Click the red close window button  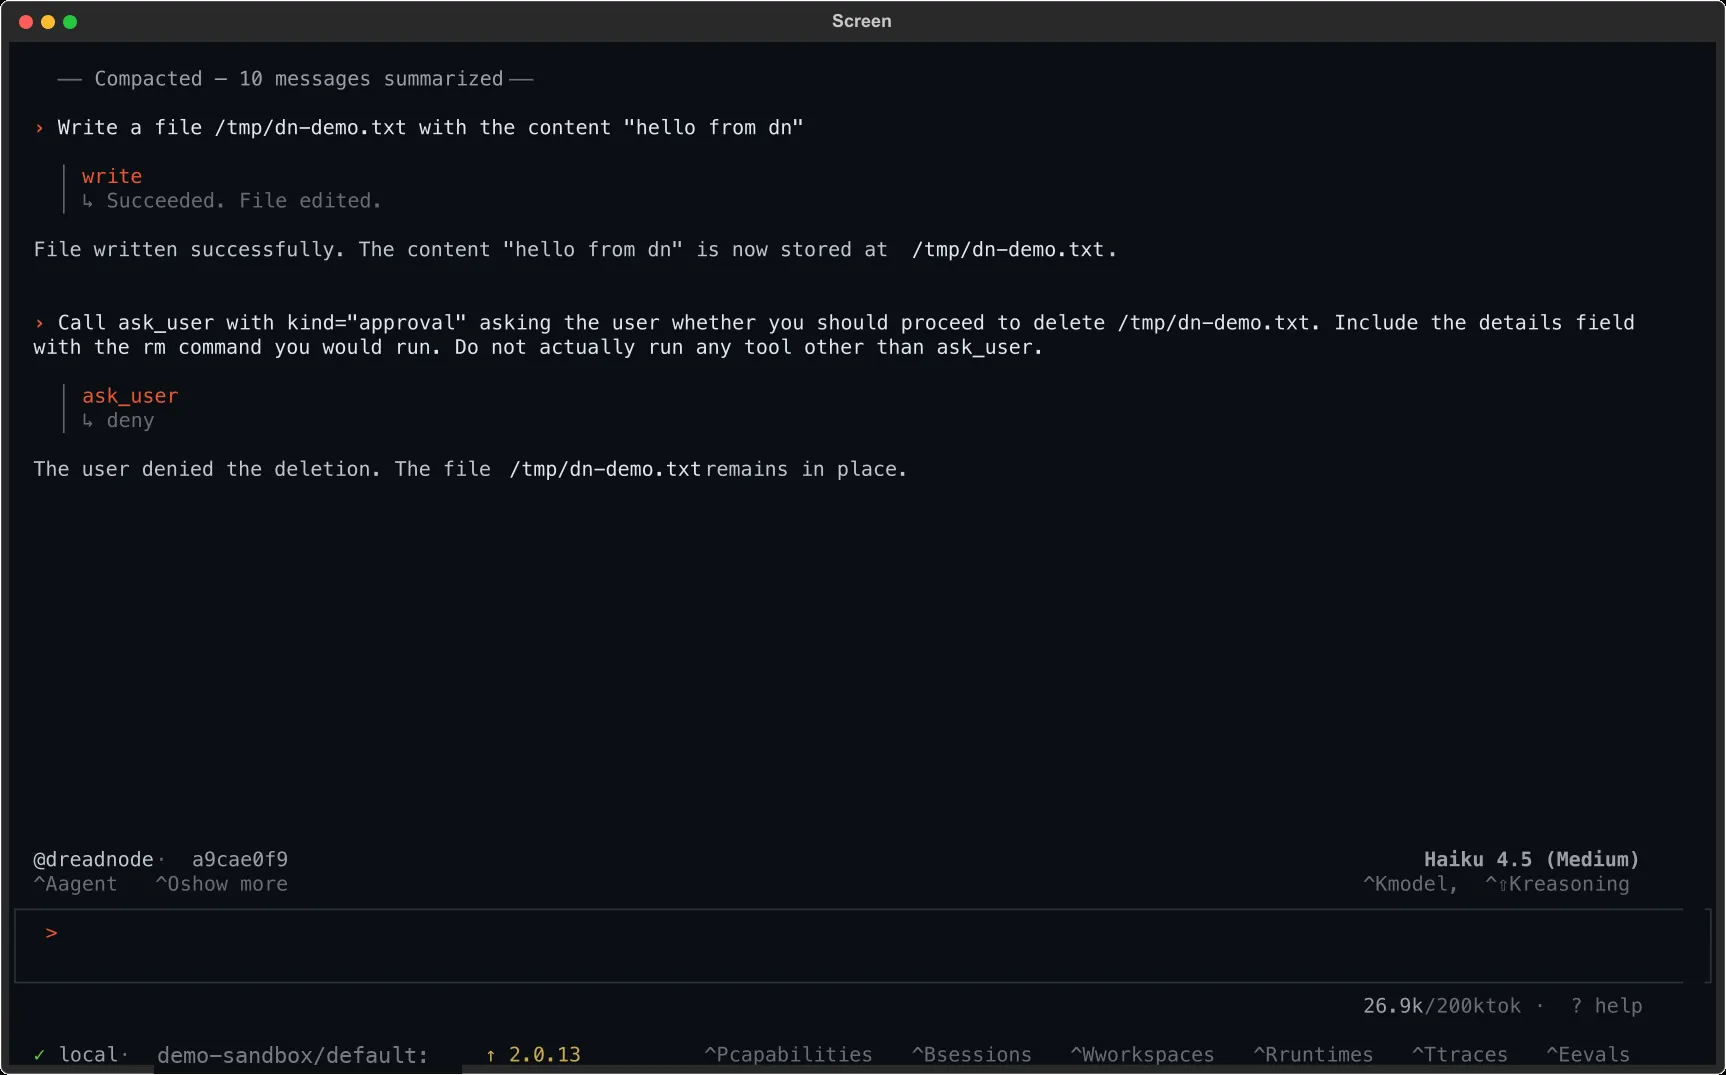[26, 22]
